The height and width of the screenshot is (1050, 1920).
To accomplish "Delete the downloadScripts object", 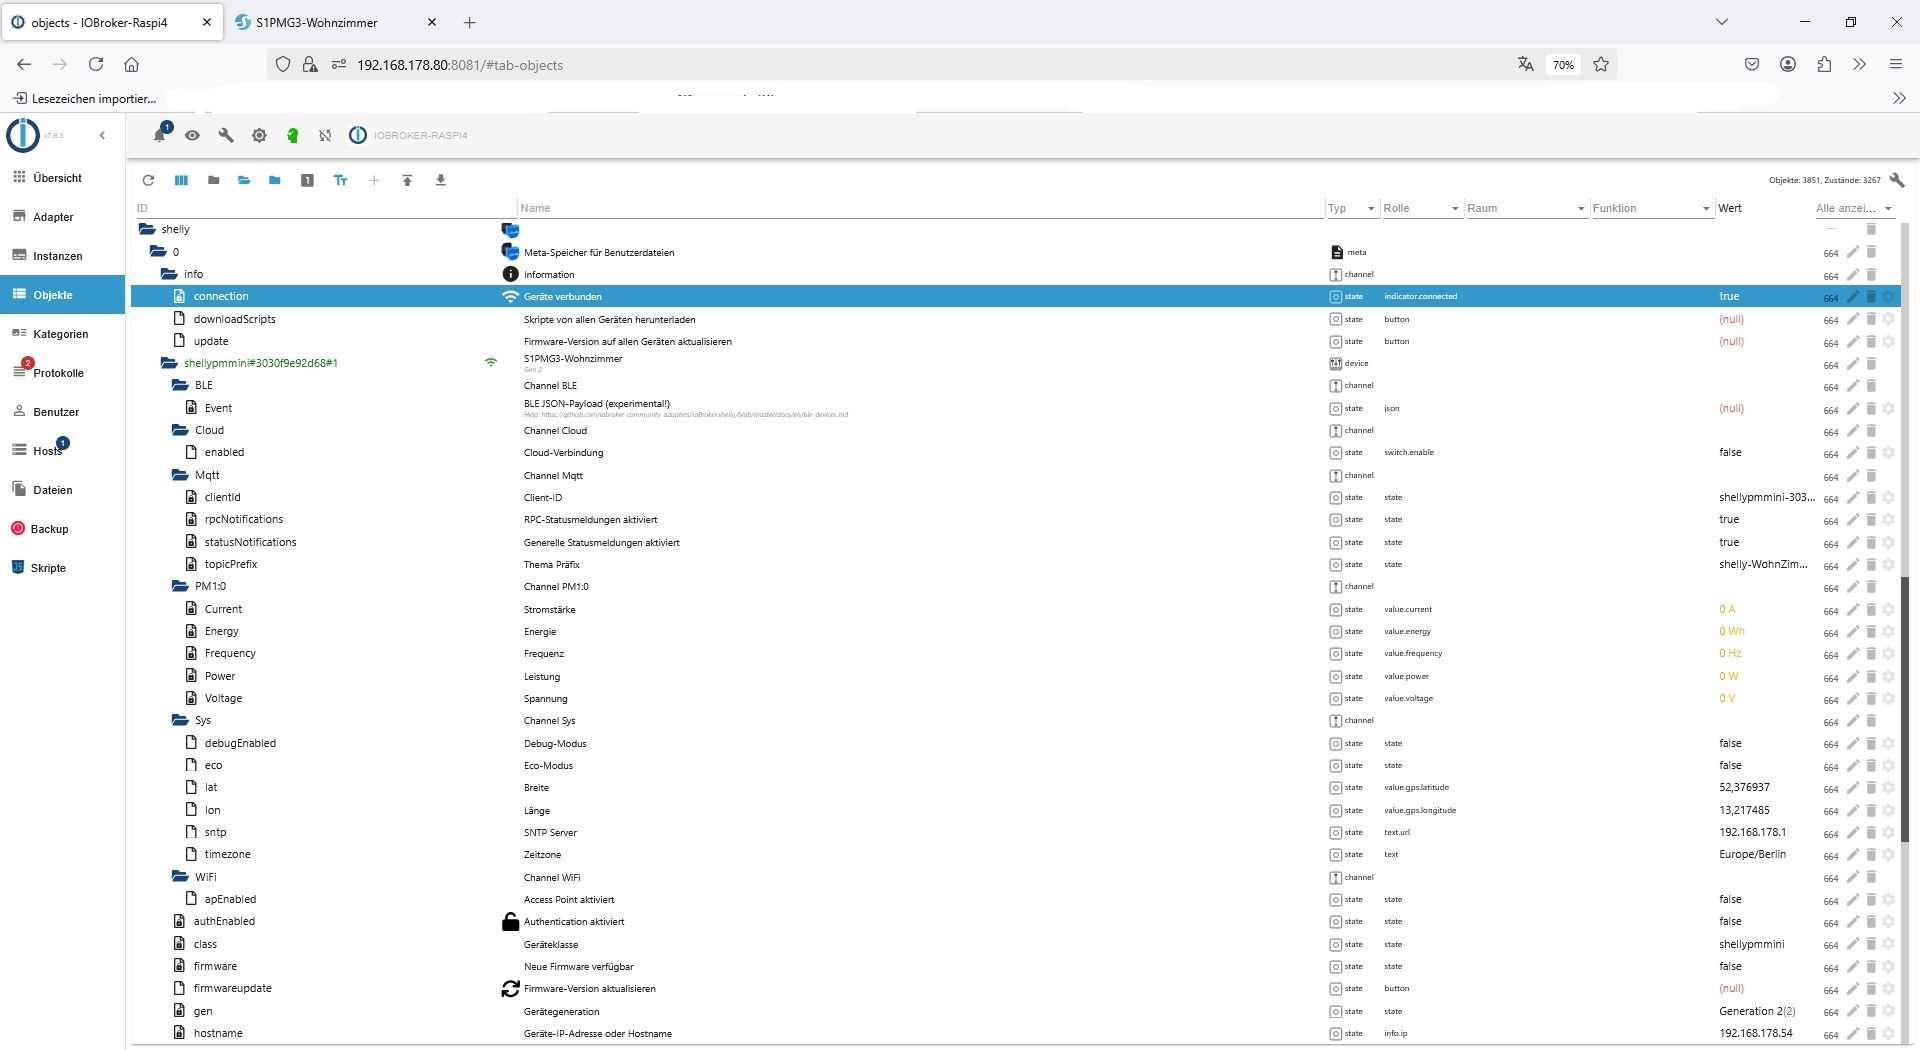I will 1871,319.
